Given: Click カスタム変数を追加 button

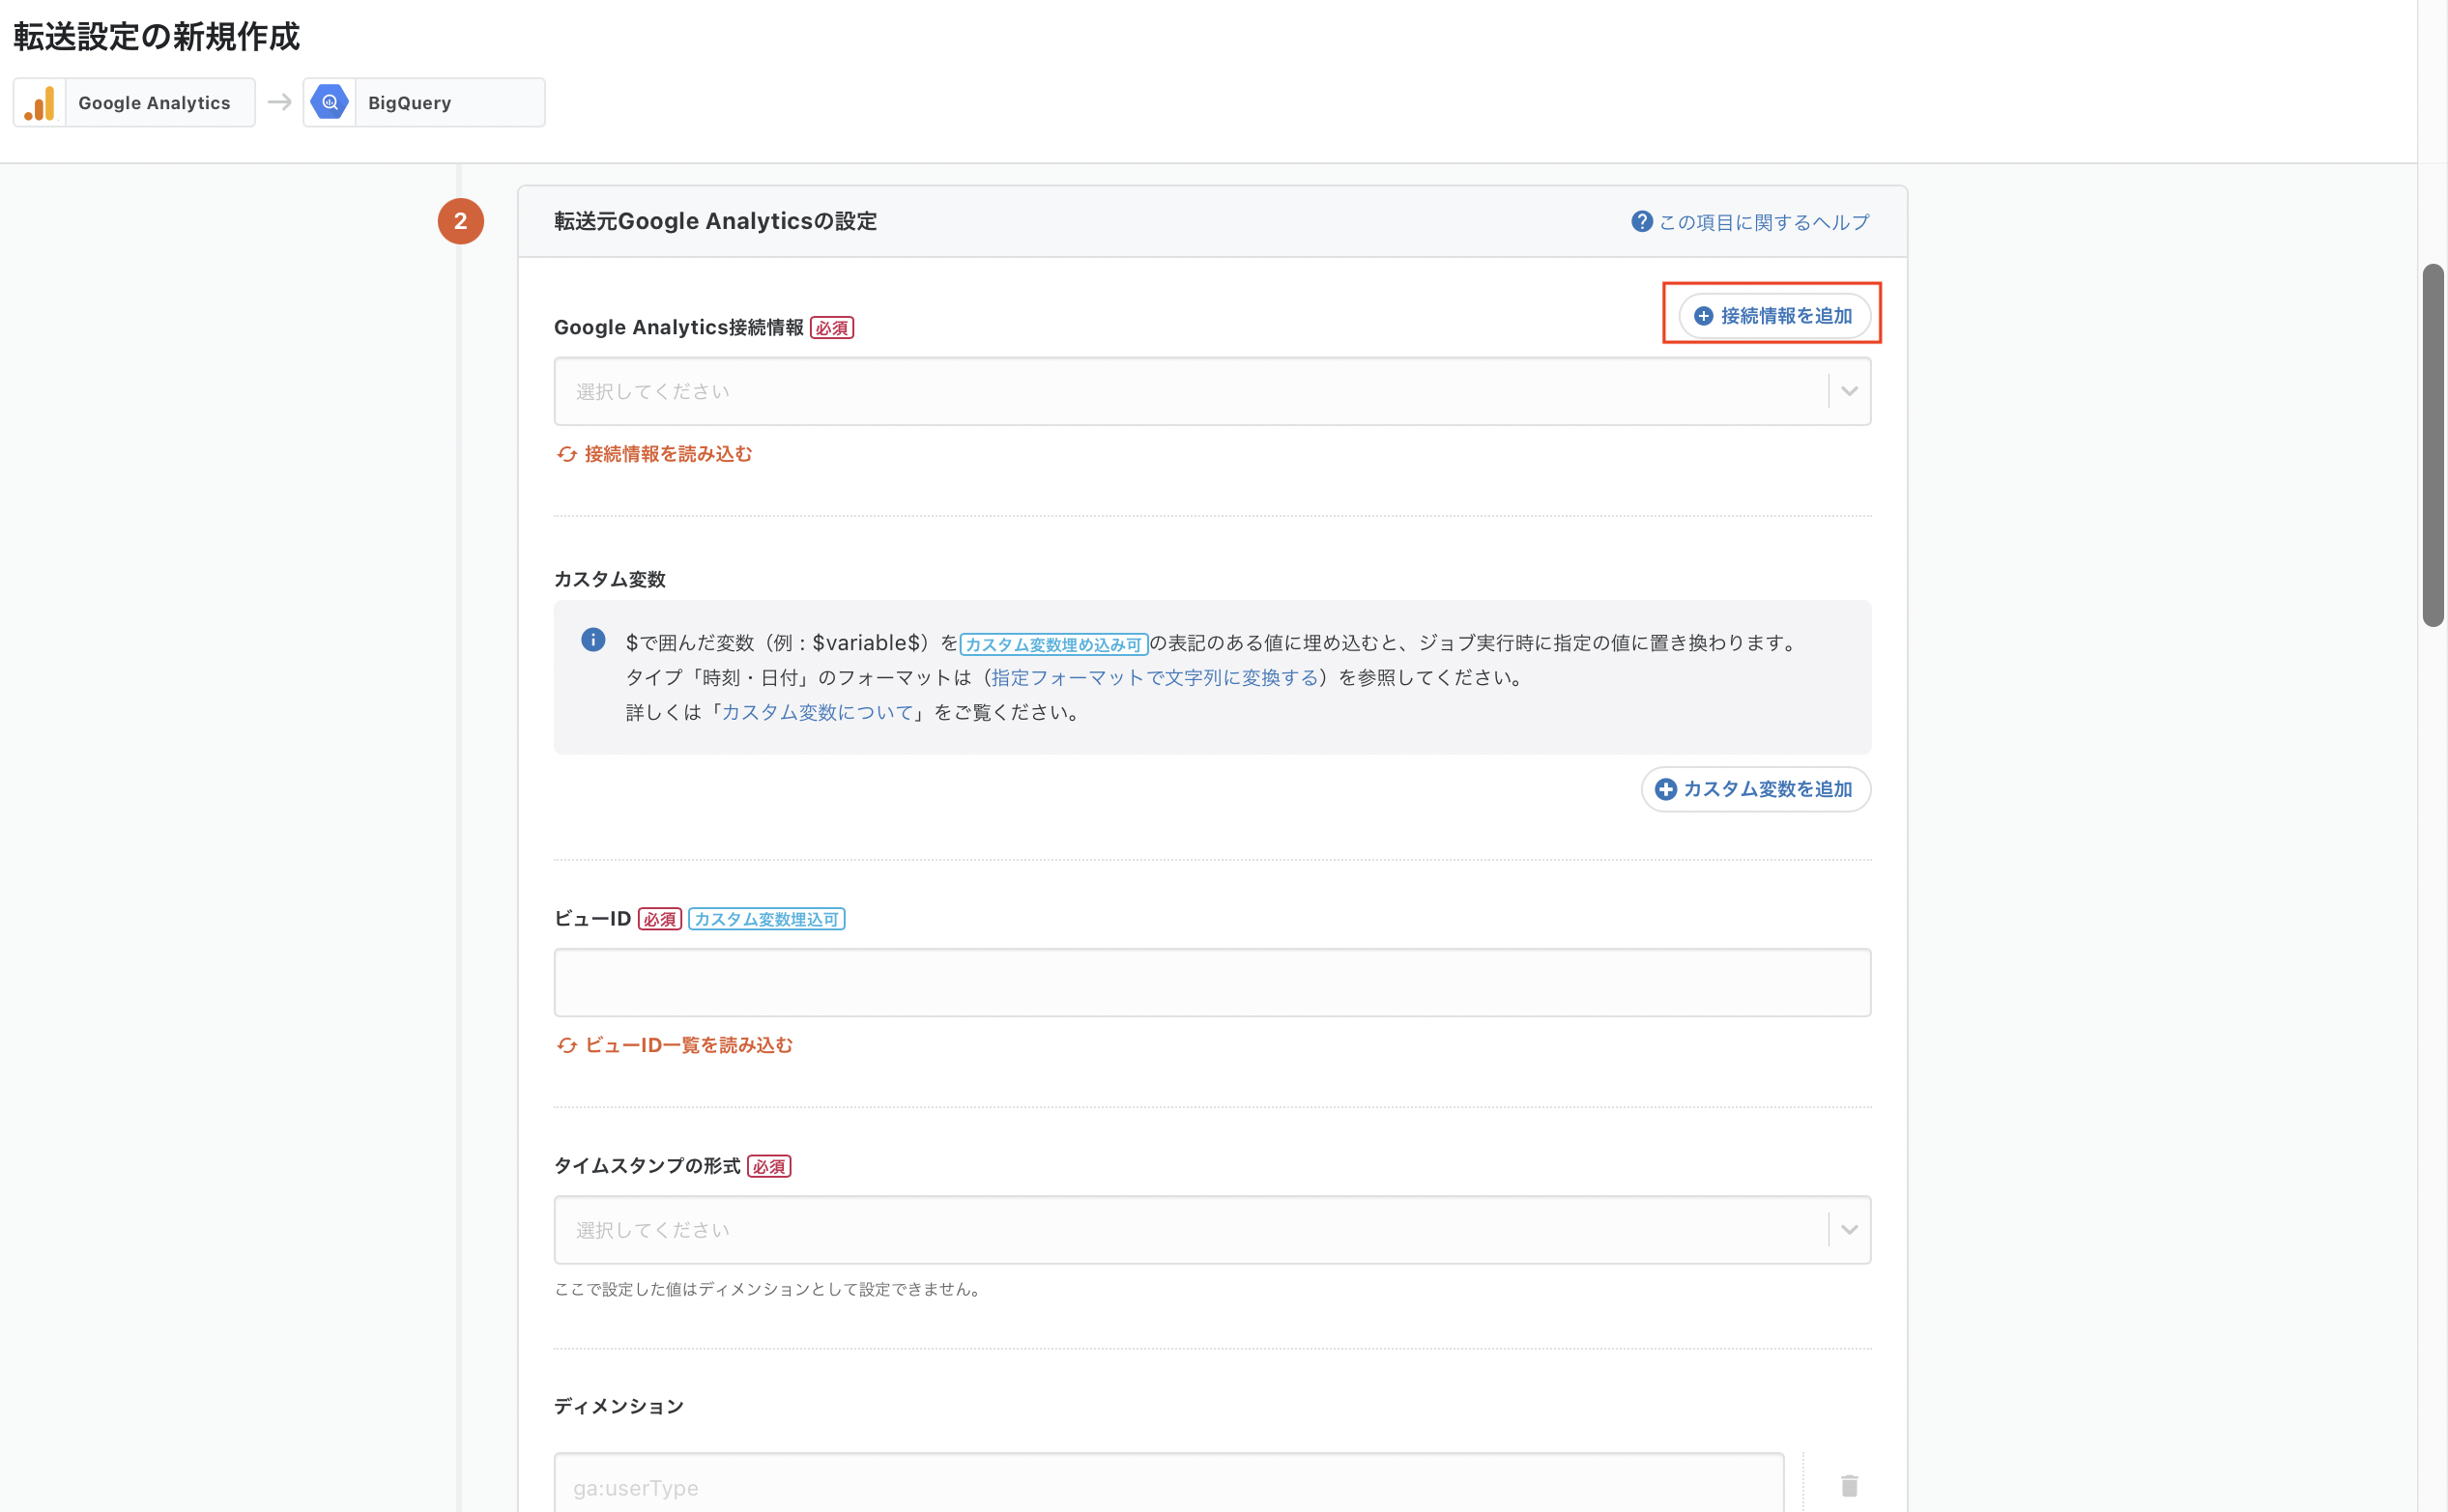Looking at the screenshot, I should [x=1755, y=789].
